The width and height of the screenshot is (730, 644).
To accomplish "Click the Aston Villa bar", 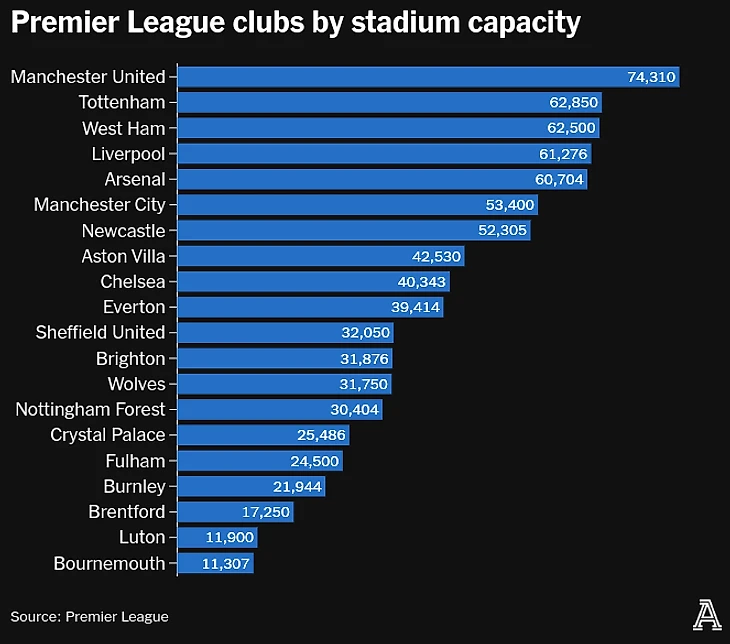I will (321, 256).
